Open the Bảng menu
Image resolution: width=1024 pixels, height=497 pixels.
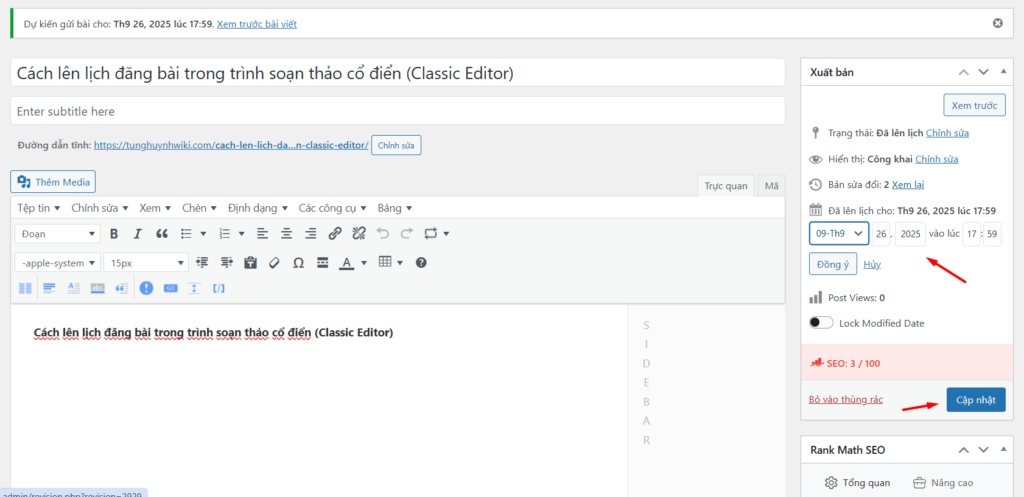click(394, 208)
